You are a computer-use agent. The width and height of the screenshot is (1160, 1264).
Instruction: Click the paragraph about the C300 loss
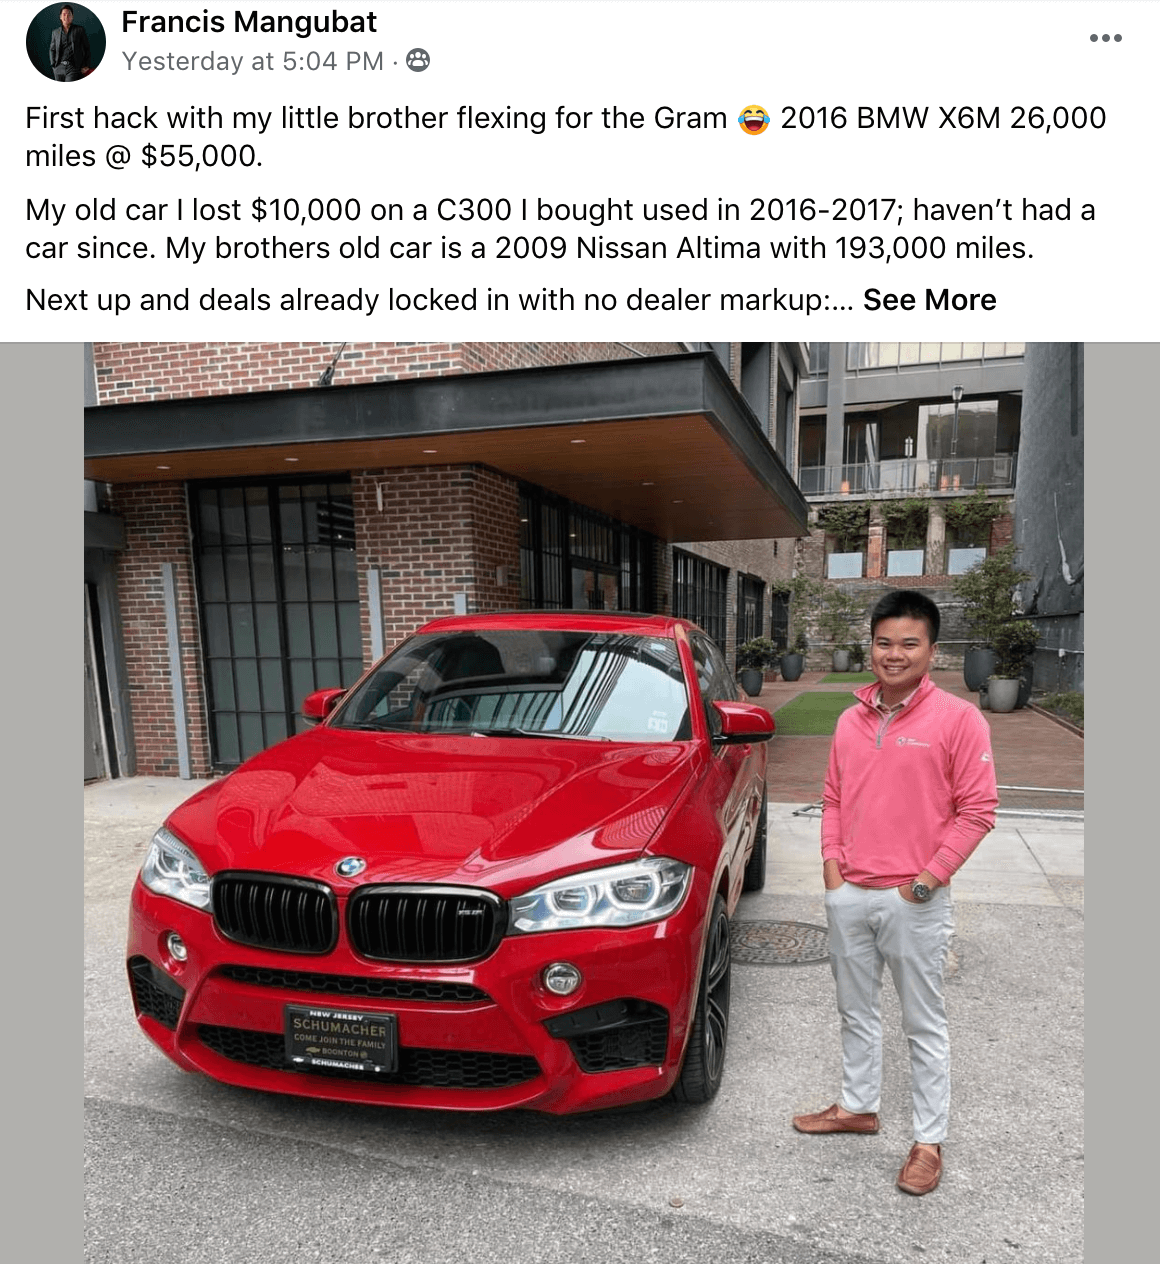(x=560, y=228)
